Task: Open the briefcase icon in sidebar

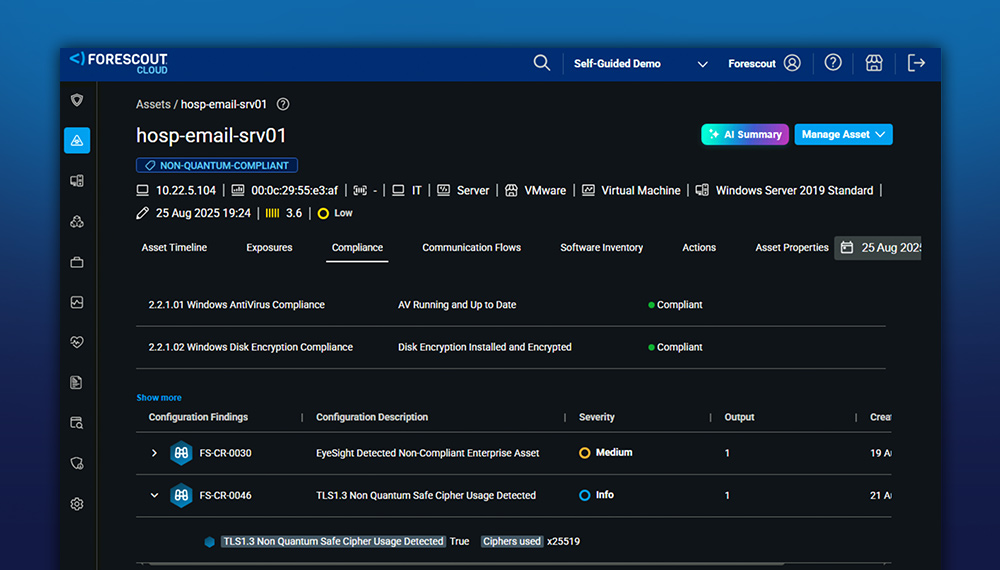Action: click(77, 262)
